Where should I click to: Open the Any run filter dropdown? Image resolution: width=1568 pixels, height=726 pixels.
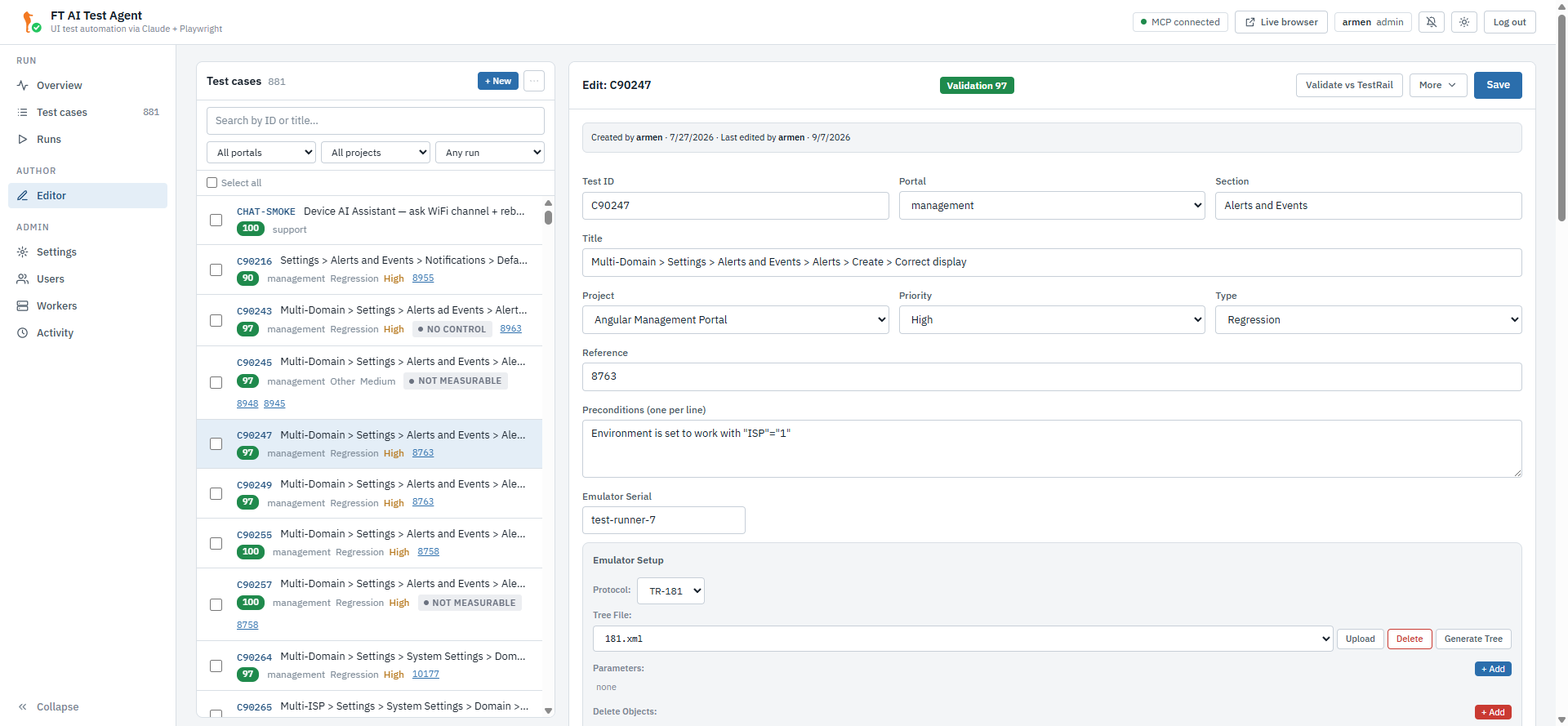point(490,152)
